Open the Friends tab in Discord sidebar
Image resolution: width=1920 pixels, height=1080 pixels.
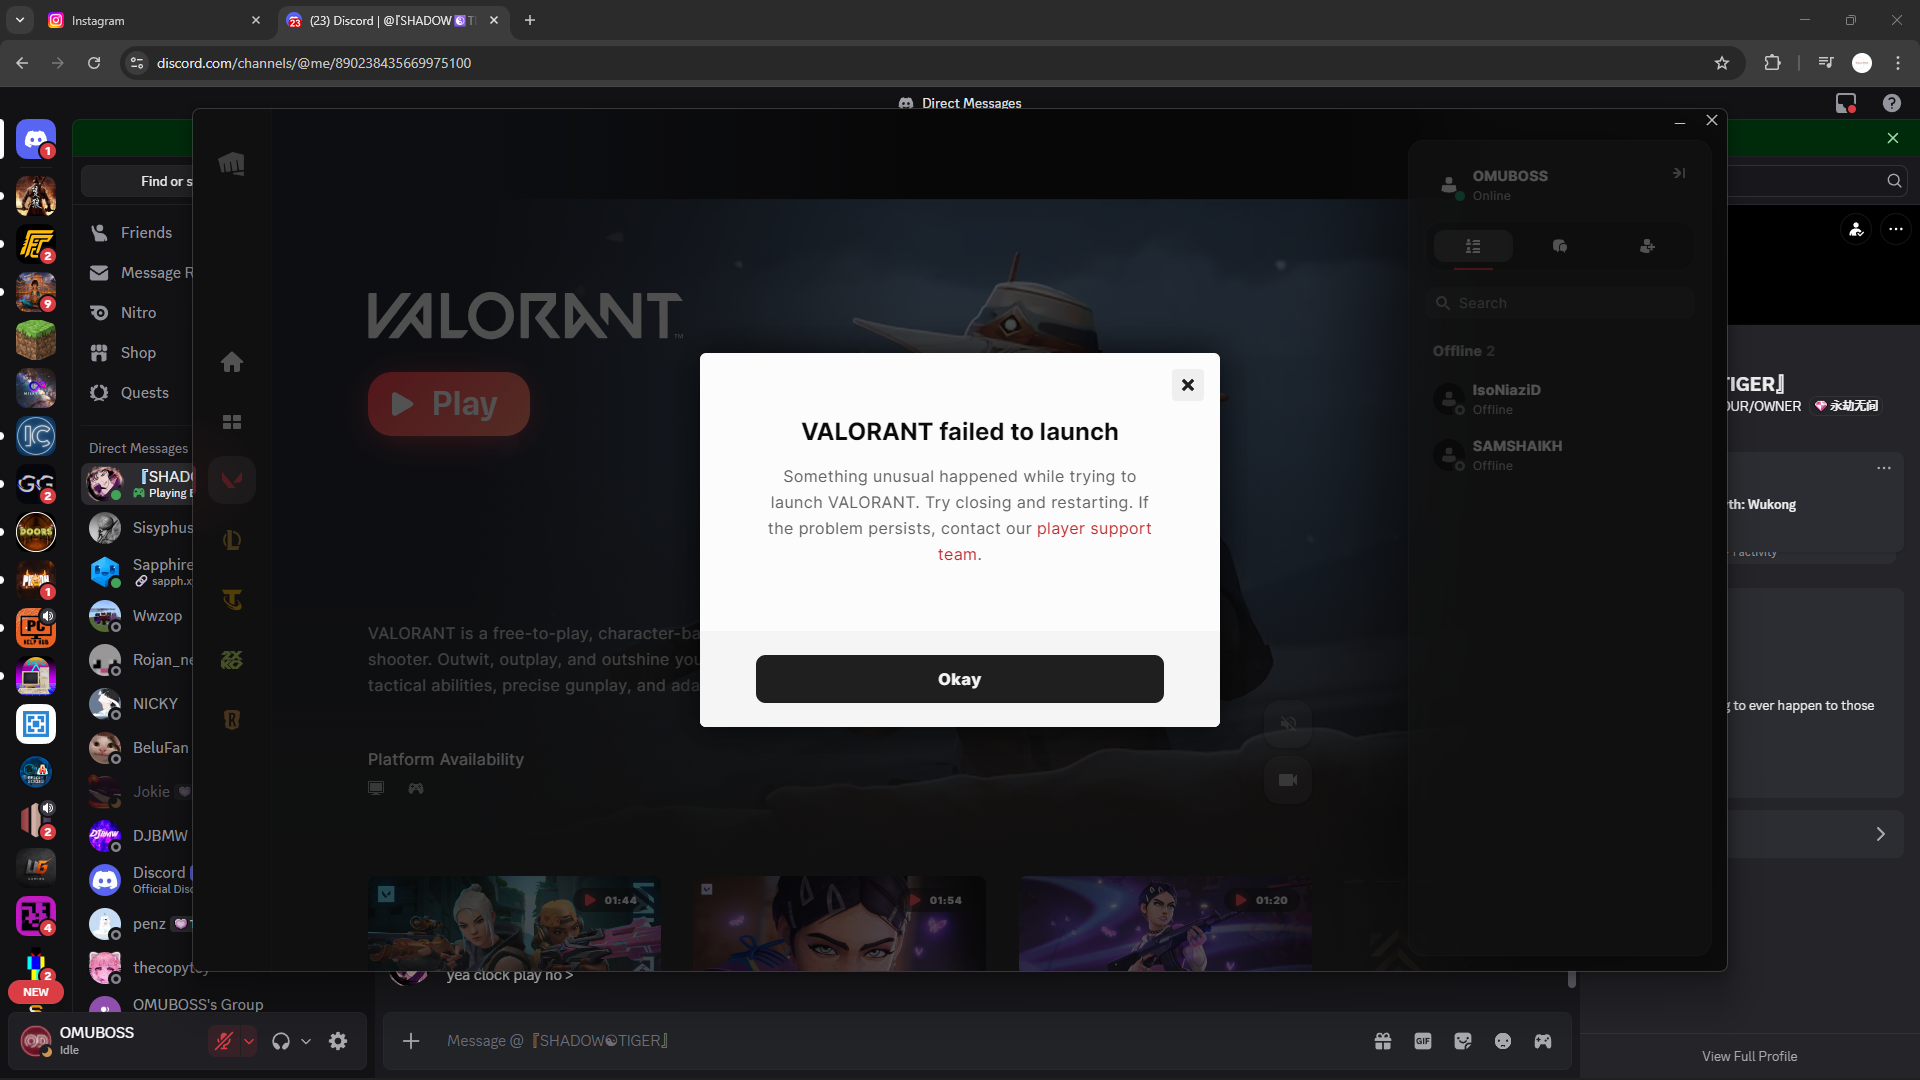point(146,233)
